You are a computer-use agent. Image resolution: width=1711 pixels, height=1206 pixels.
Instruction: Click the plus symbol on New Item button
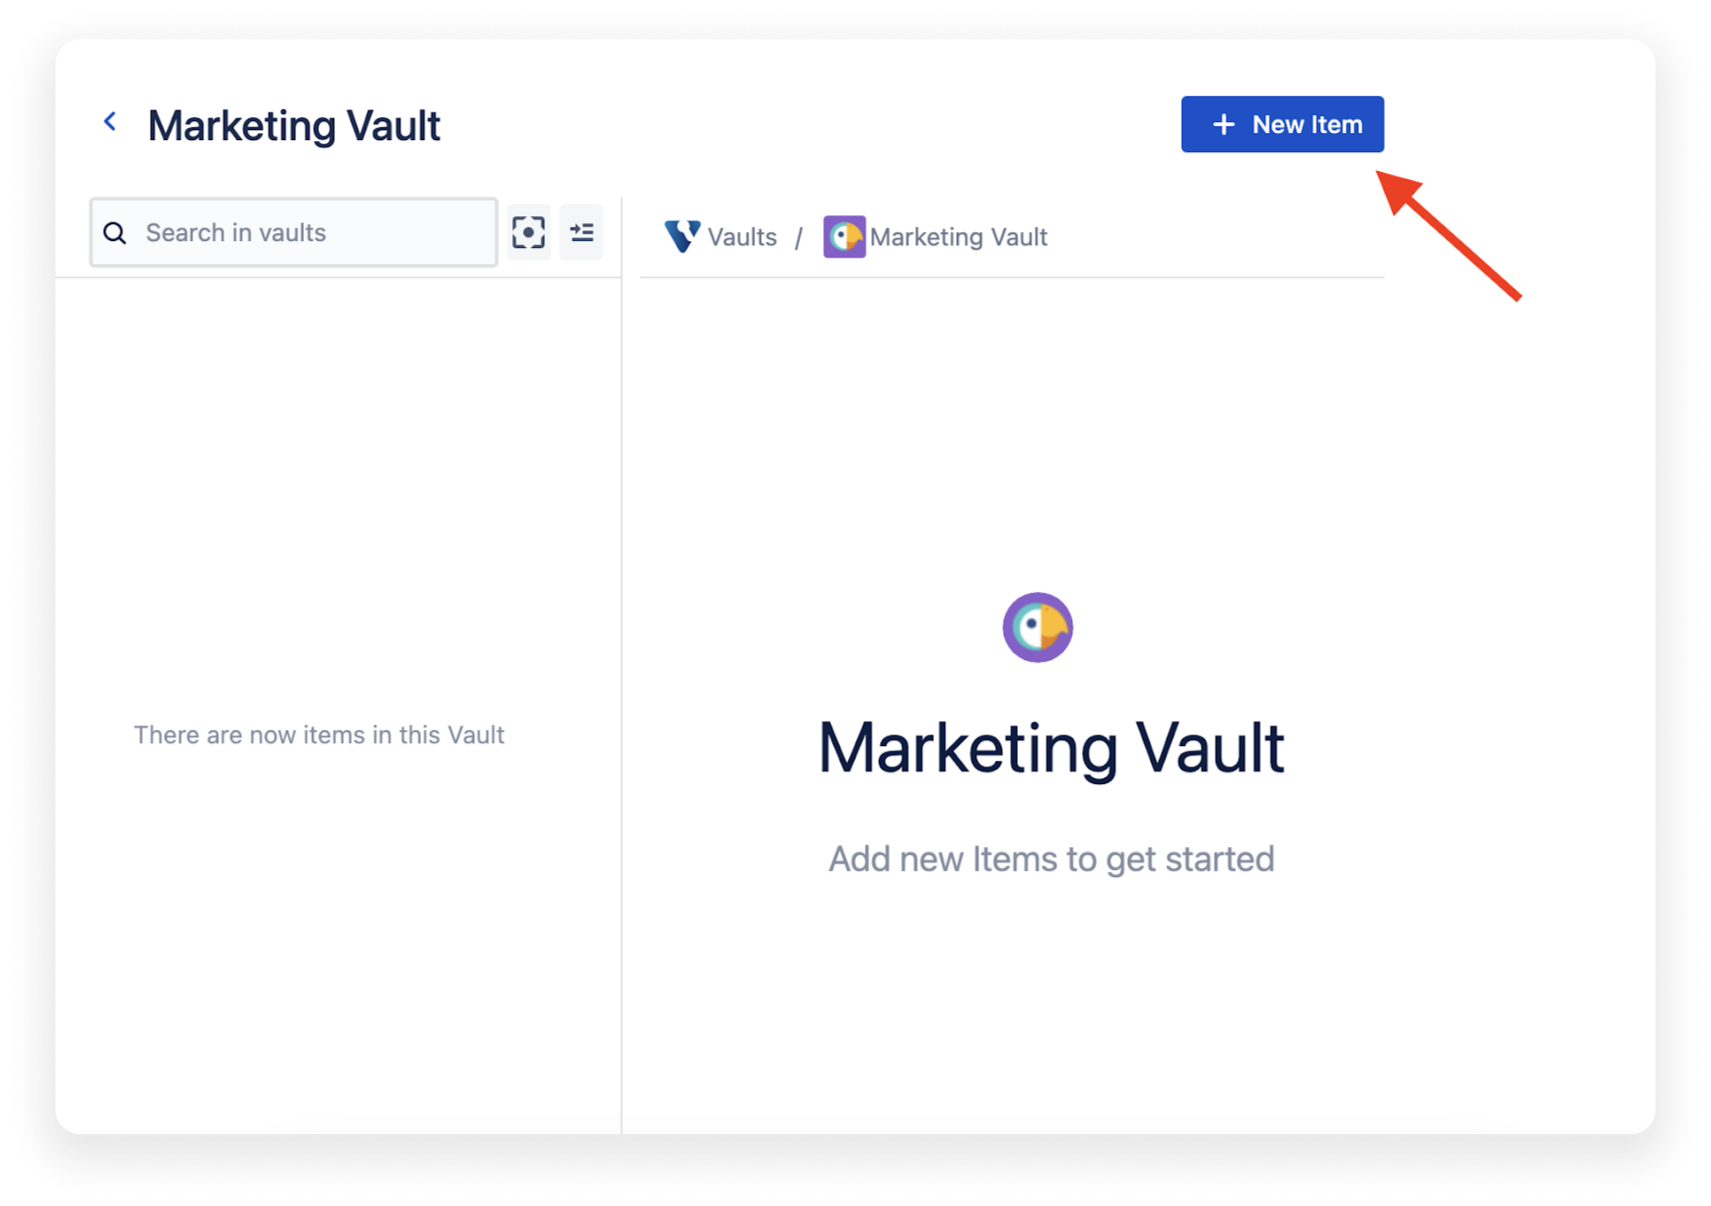pos(1222,124)
